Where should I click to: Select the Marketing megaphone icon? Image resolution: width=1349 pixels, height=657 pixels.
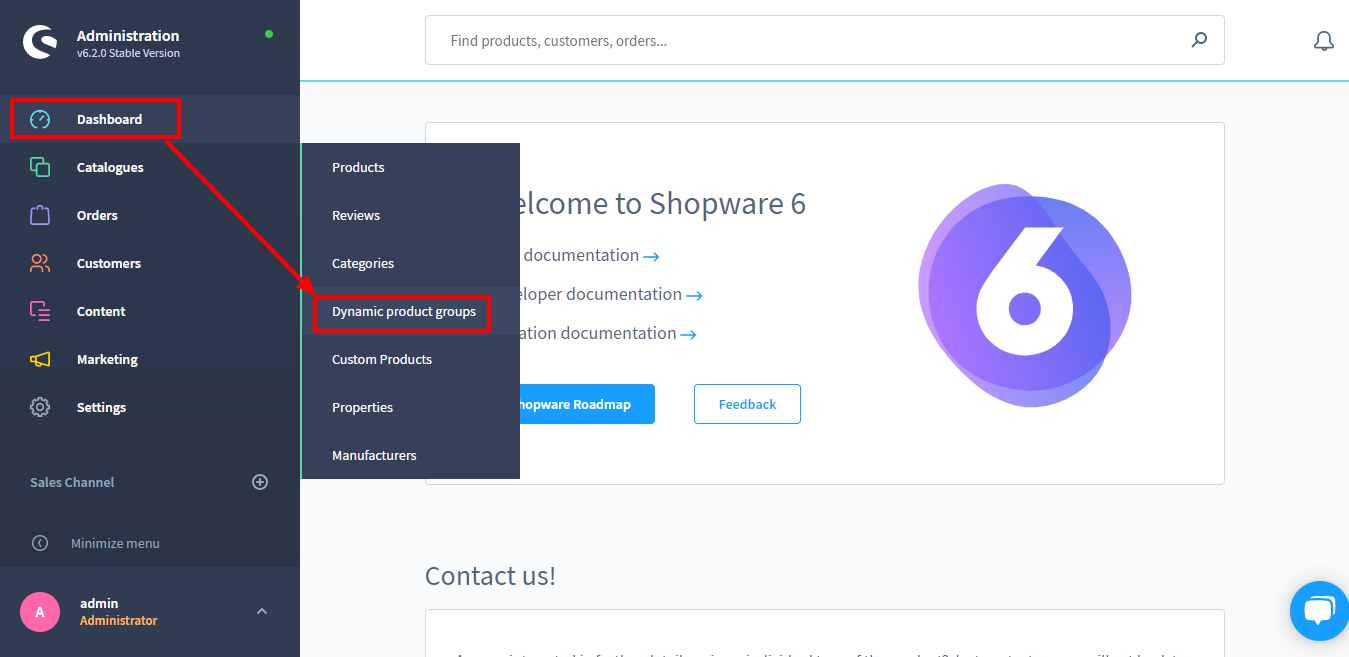pyautogui.click(x=39, y=358)
